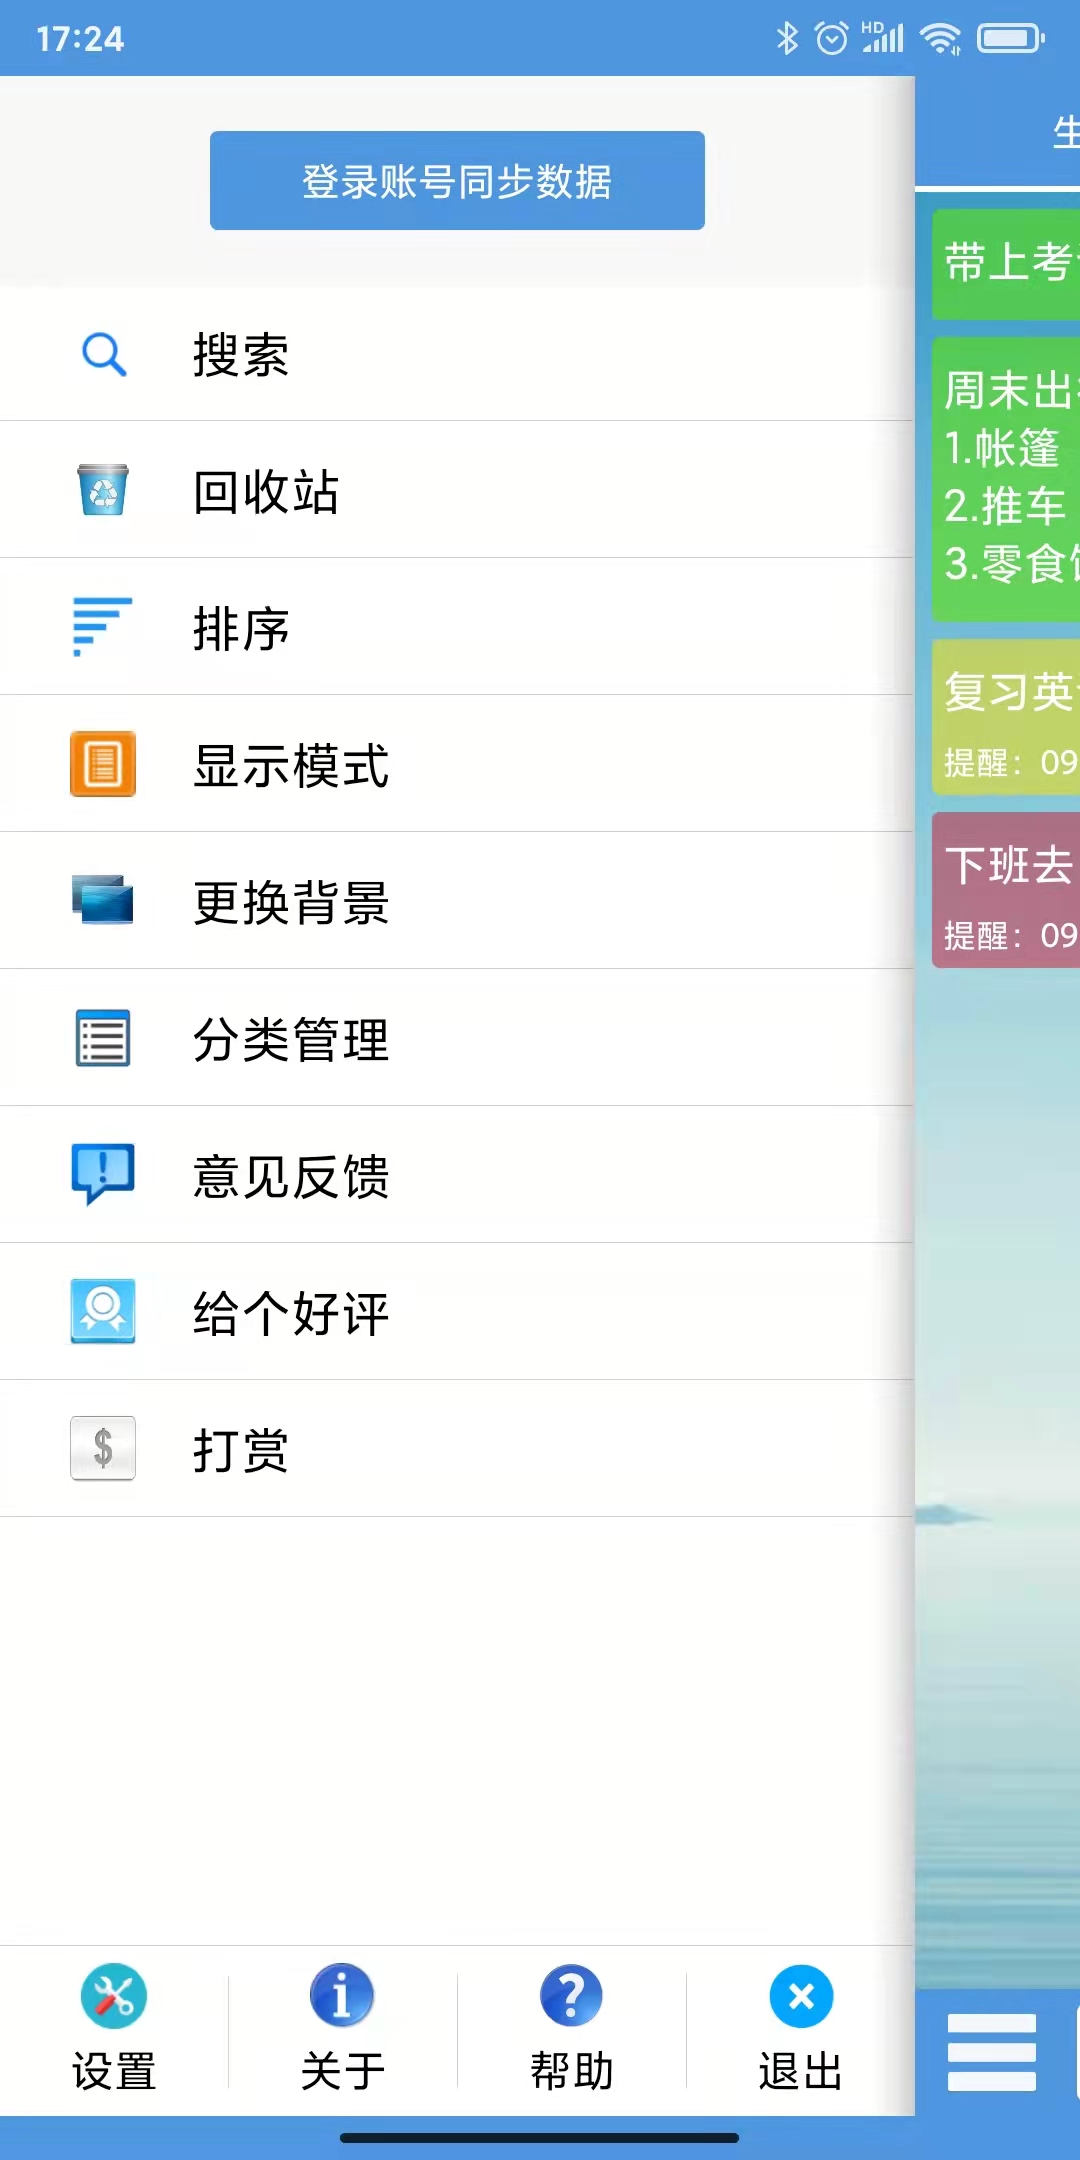
Task: Tap the battery status icon
Action: pos(1011,38)
